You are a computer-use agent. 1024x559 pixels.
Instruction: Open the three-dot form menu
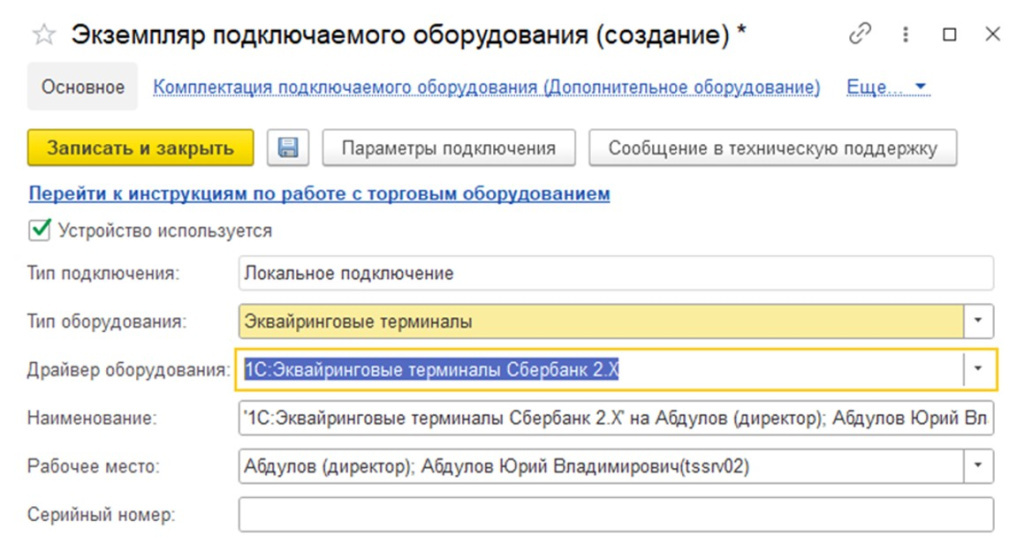905,34
